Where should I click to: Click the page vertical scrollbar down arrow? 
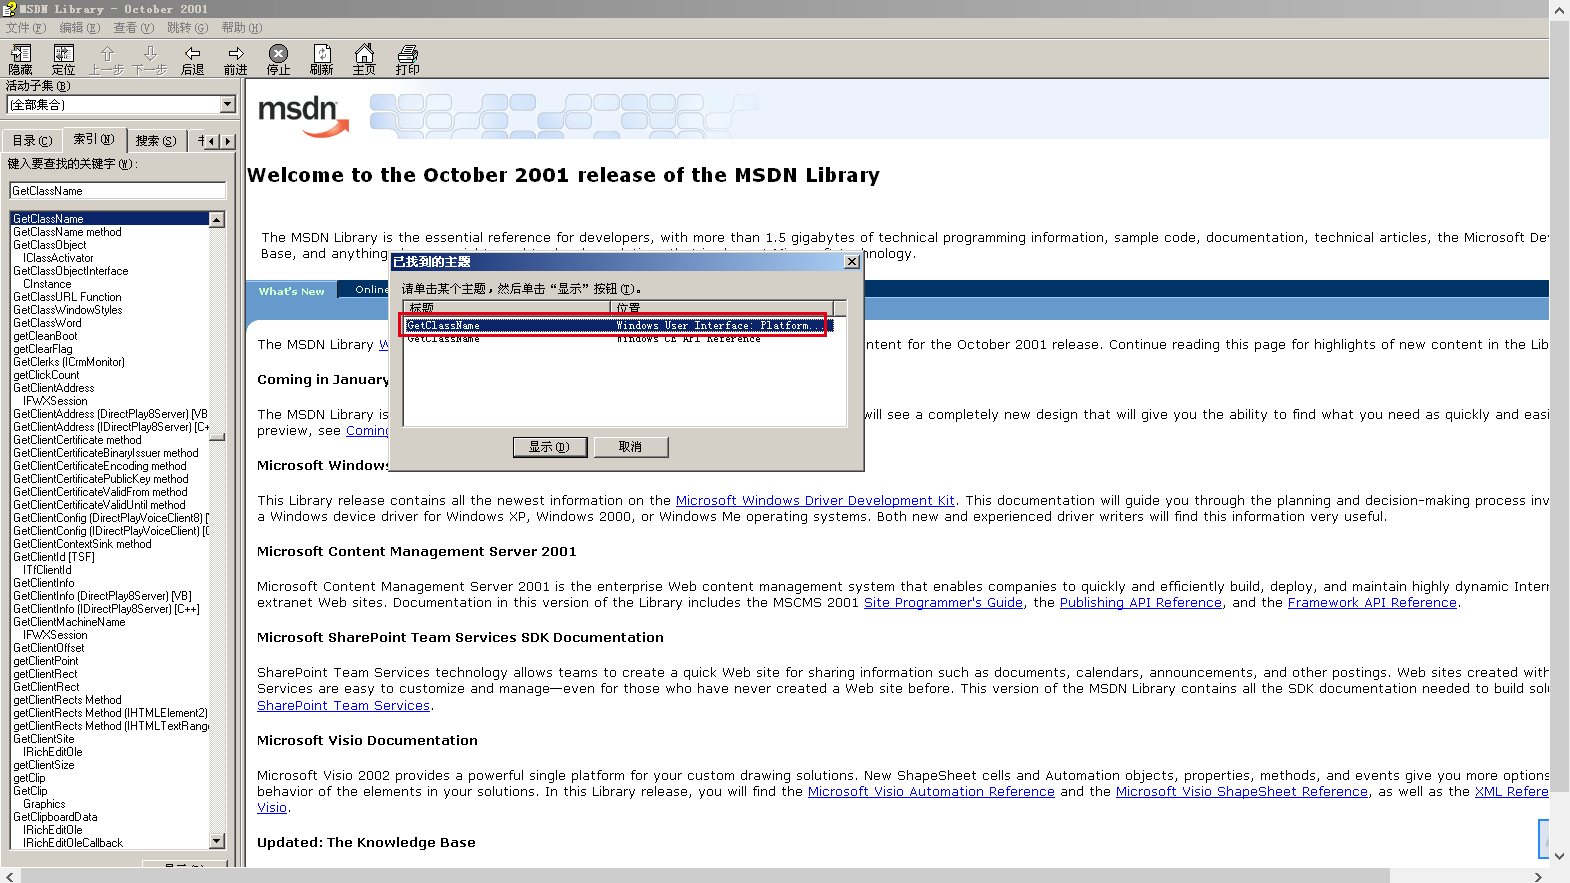(1560, 856)
